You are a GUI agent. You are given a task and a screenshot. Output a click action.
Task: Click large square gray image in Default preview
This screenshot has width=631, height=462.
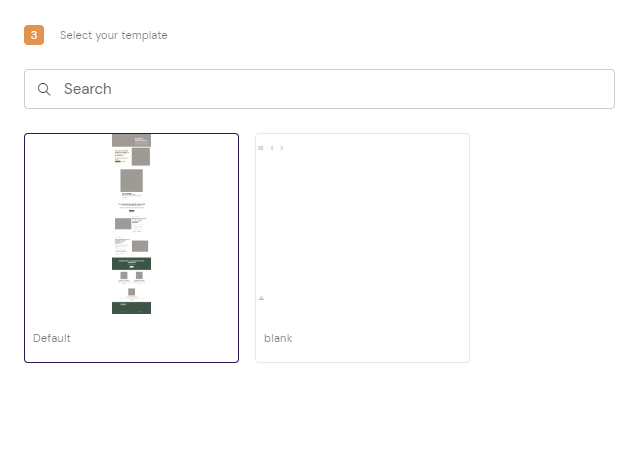tap(131, 180)
